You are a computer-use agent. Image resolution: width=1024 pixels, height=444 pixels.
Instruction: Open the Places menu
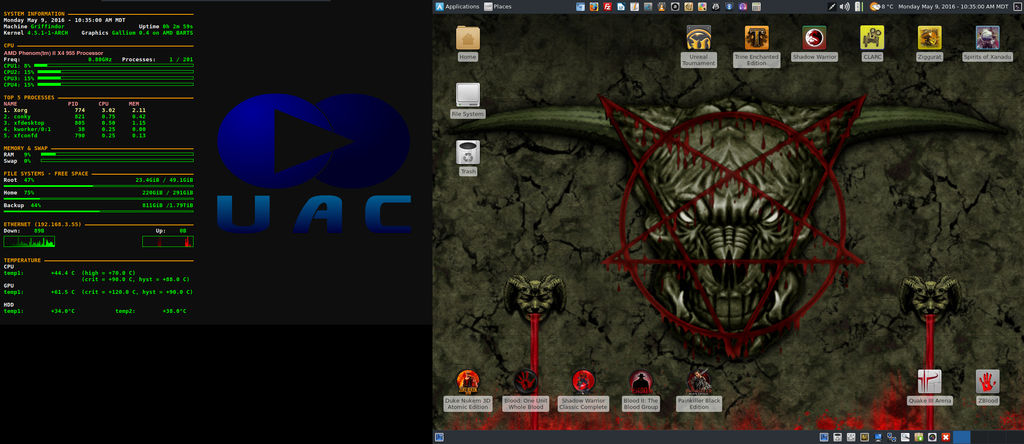point(498,7)
